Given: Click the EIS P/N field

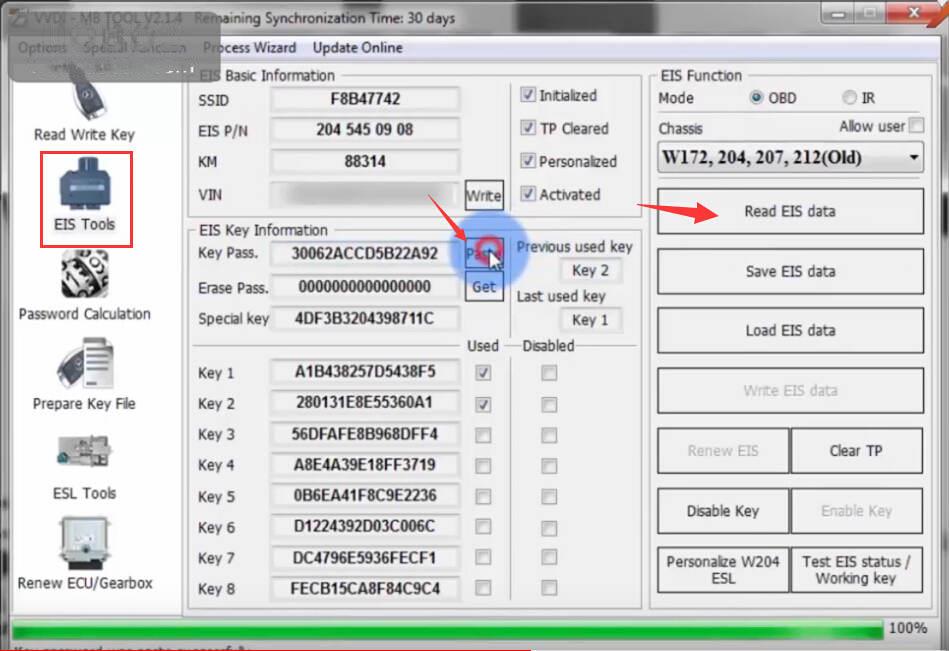Looking at the screenshot, I should pos(365,129).
